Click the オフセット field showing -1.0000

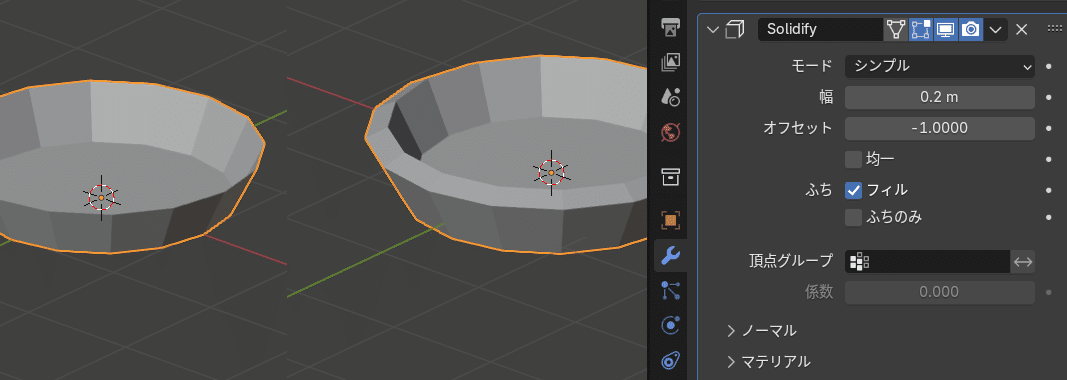[x=940, y=127]
